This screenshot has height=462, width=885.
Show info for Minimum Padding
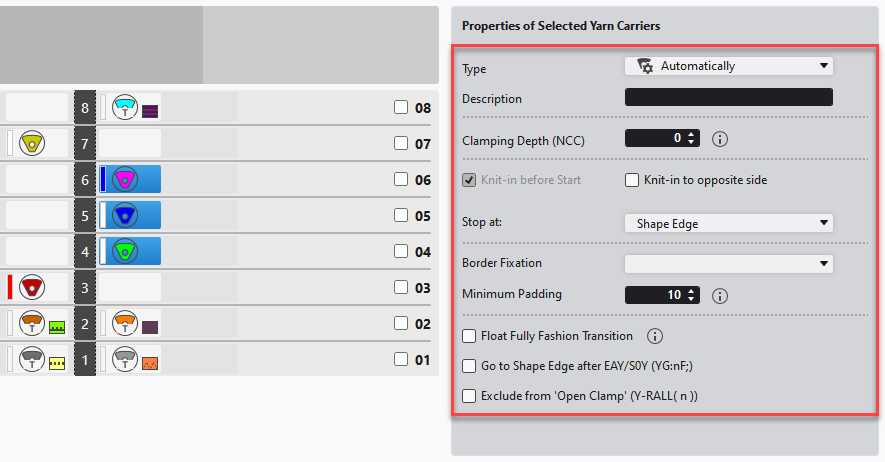719,296
